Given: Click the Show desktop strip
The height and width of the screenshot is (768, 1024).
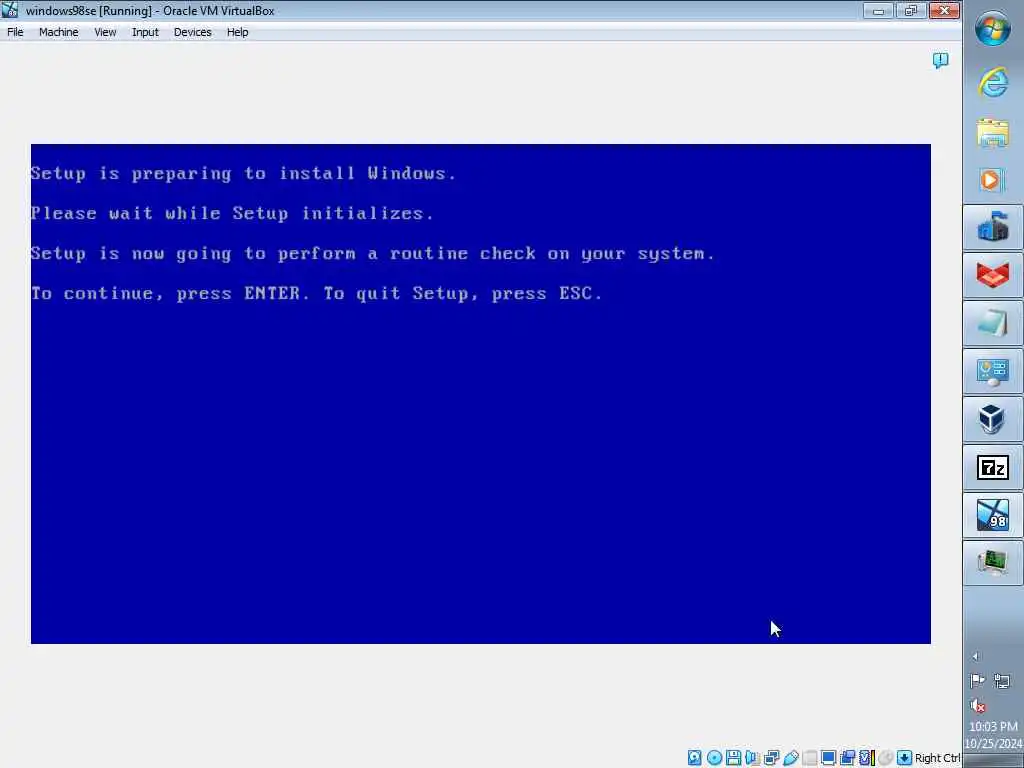Looking at the screenshot, I should [993, 762].
